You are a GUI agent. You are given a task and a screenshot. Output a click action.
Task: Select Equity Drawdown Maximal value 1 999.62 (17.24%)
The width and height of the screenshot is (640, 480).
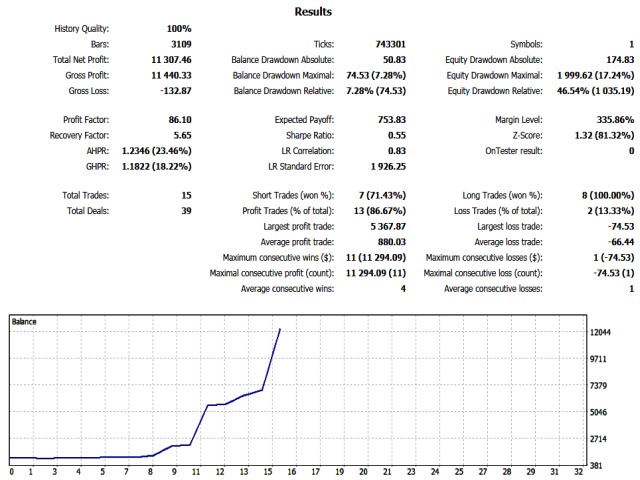coord(596,76)
